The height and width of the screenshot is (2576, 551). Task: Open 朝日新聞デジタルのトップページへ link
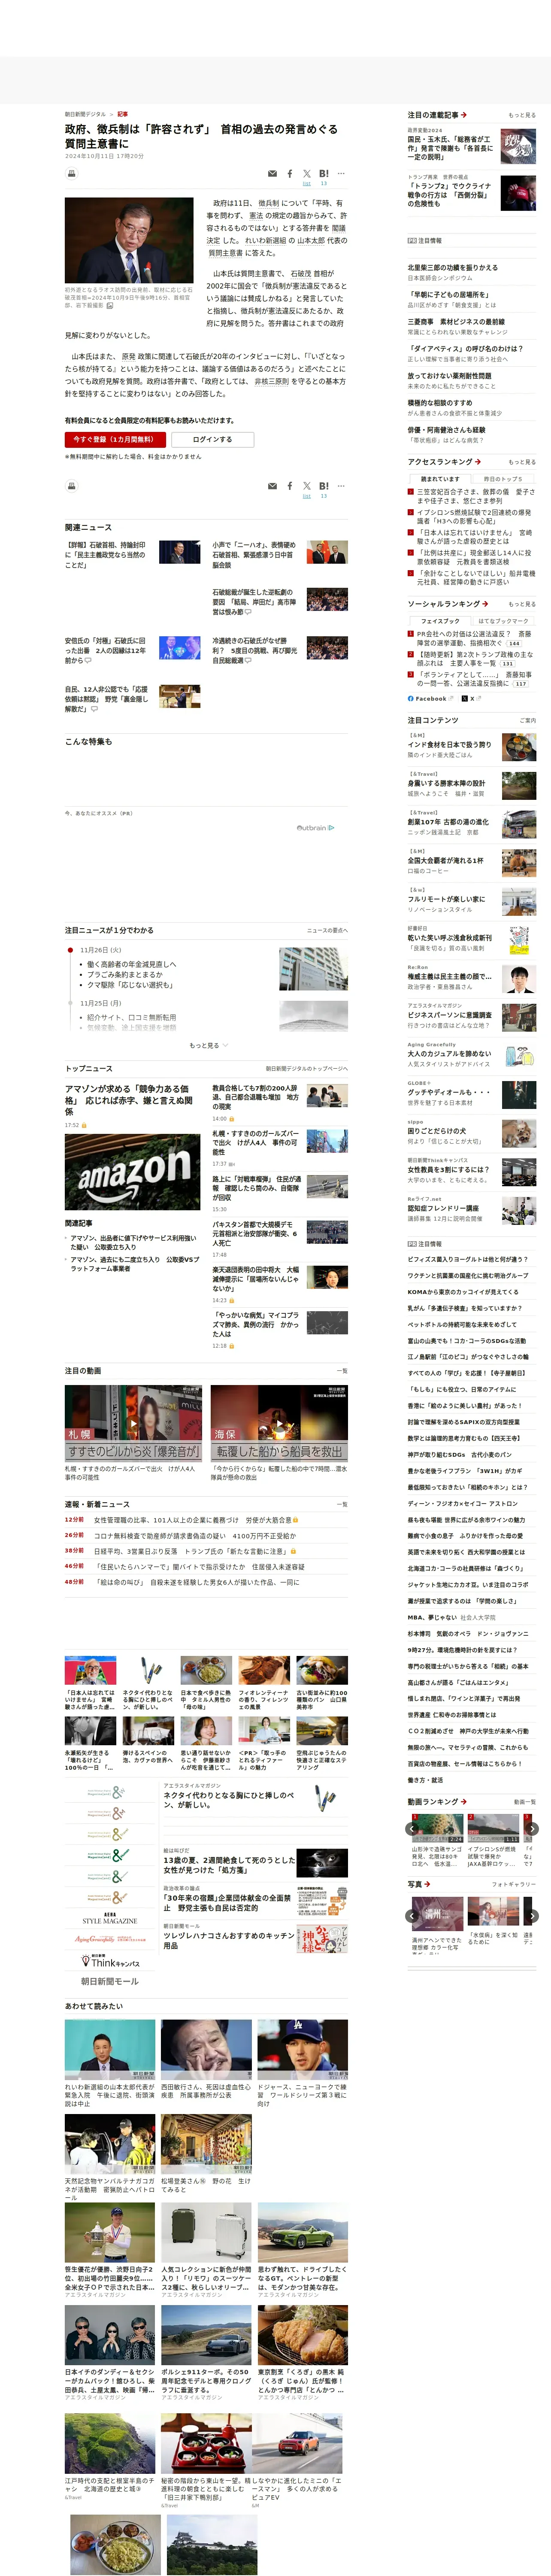(306, 1069)
